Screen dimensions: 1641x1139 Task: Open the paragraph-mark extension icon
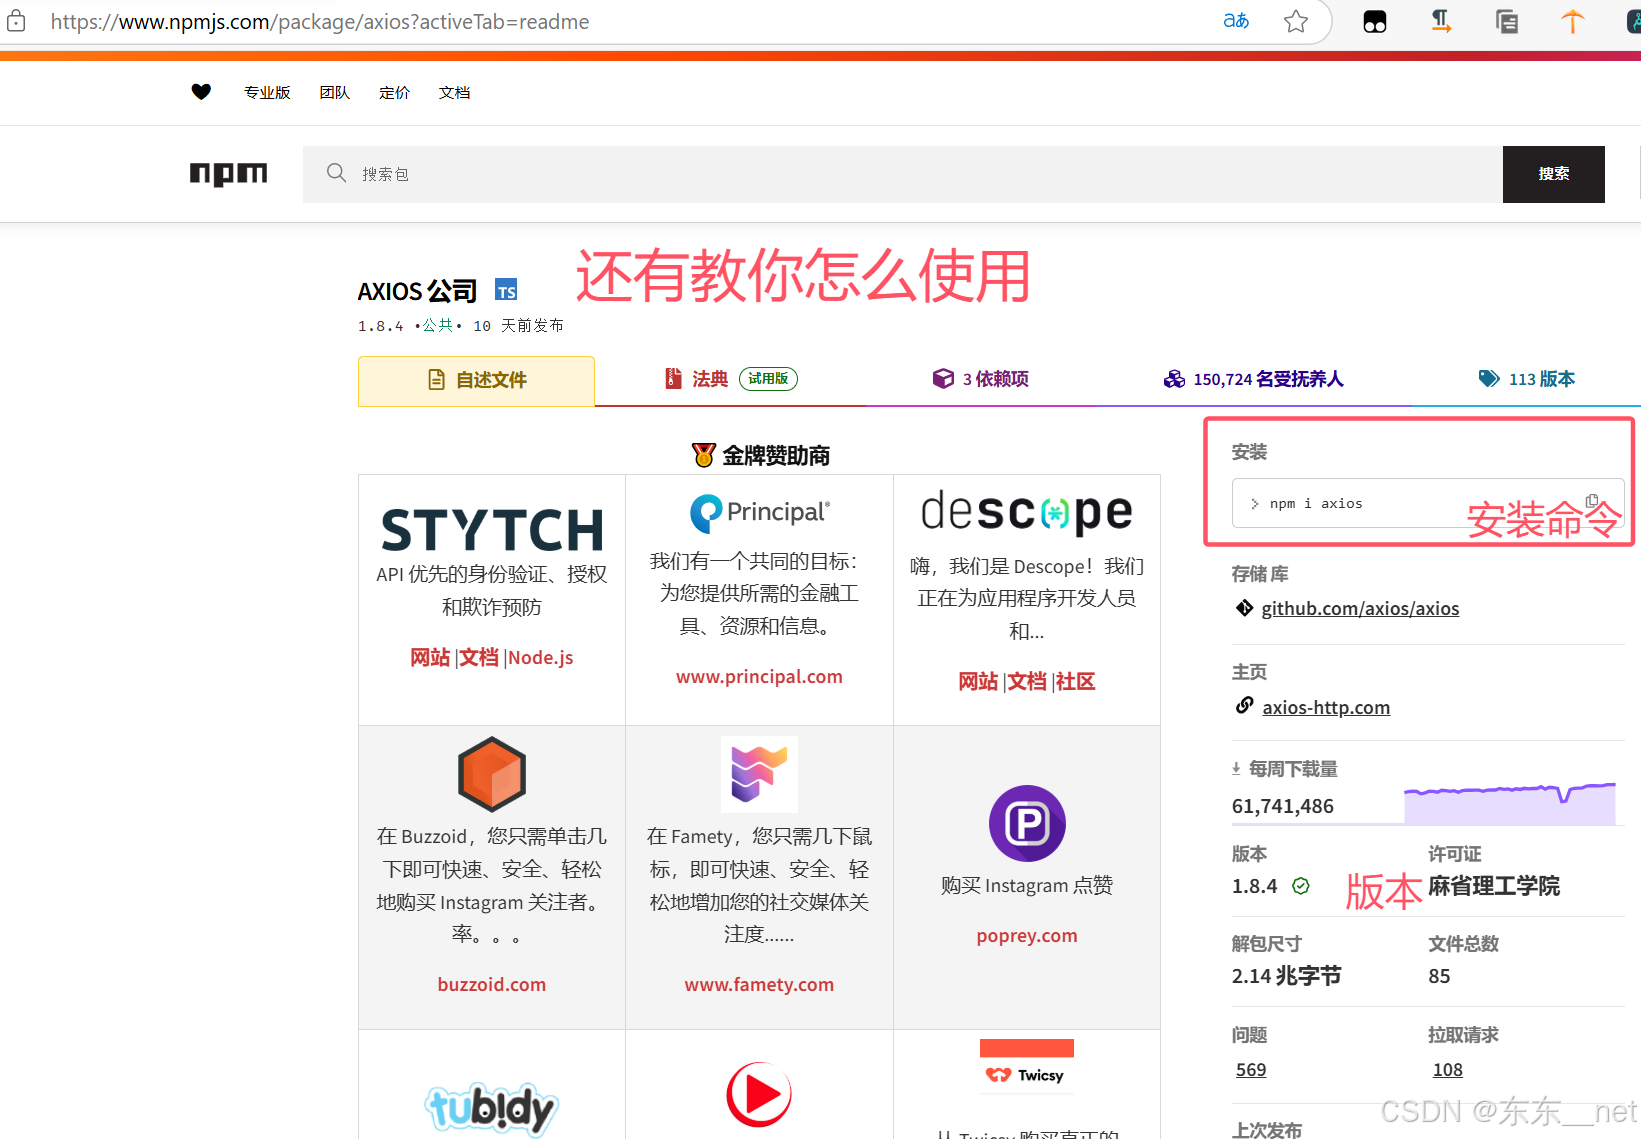(x=1441, y=21)
